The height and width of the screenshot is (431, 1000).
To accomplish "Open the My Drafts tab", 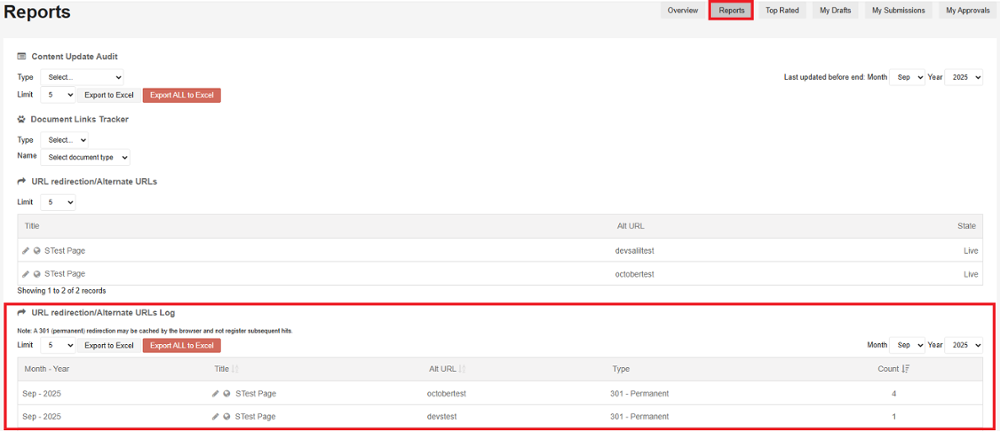I will 835,11.
